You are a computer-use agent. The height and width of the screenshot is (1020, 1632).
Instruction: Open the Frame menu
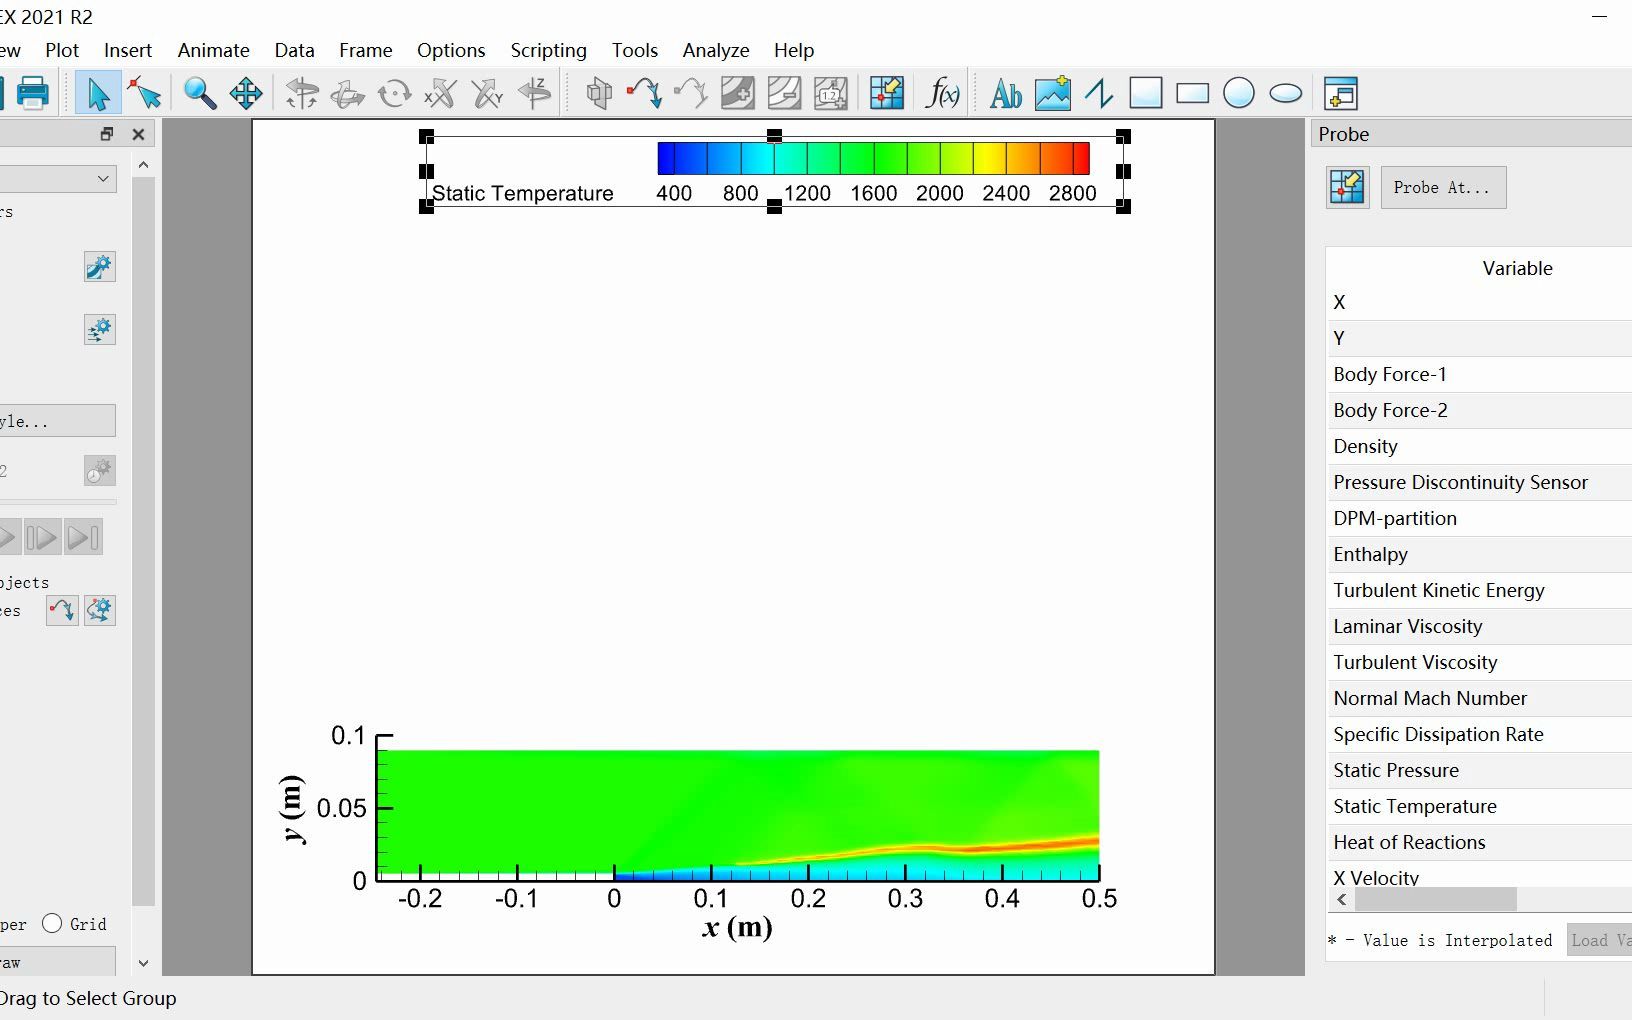click(x=365, y=50)
